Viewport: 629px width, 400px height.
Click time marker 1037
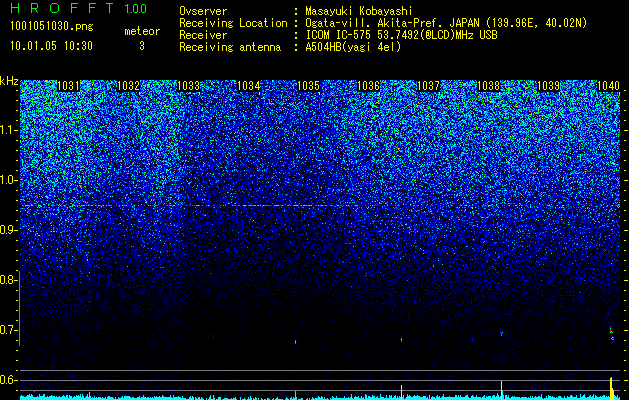pos(428,86)
